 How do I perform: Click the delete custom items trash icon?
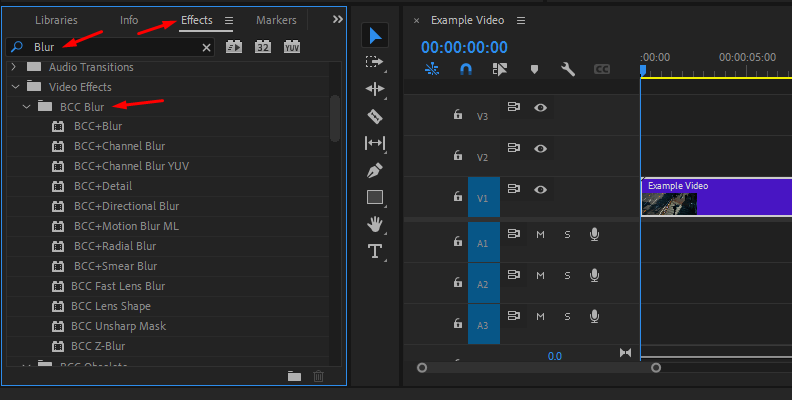pos(318,376)
